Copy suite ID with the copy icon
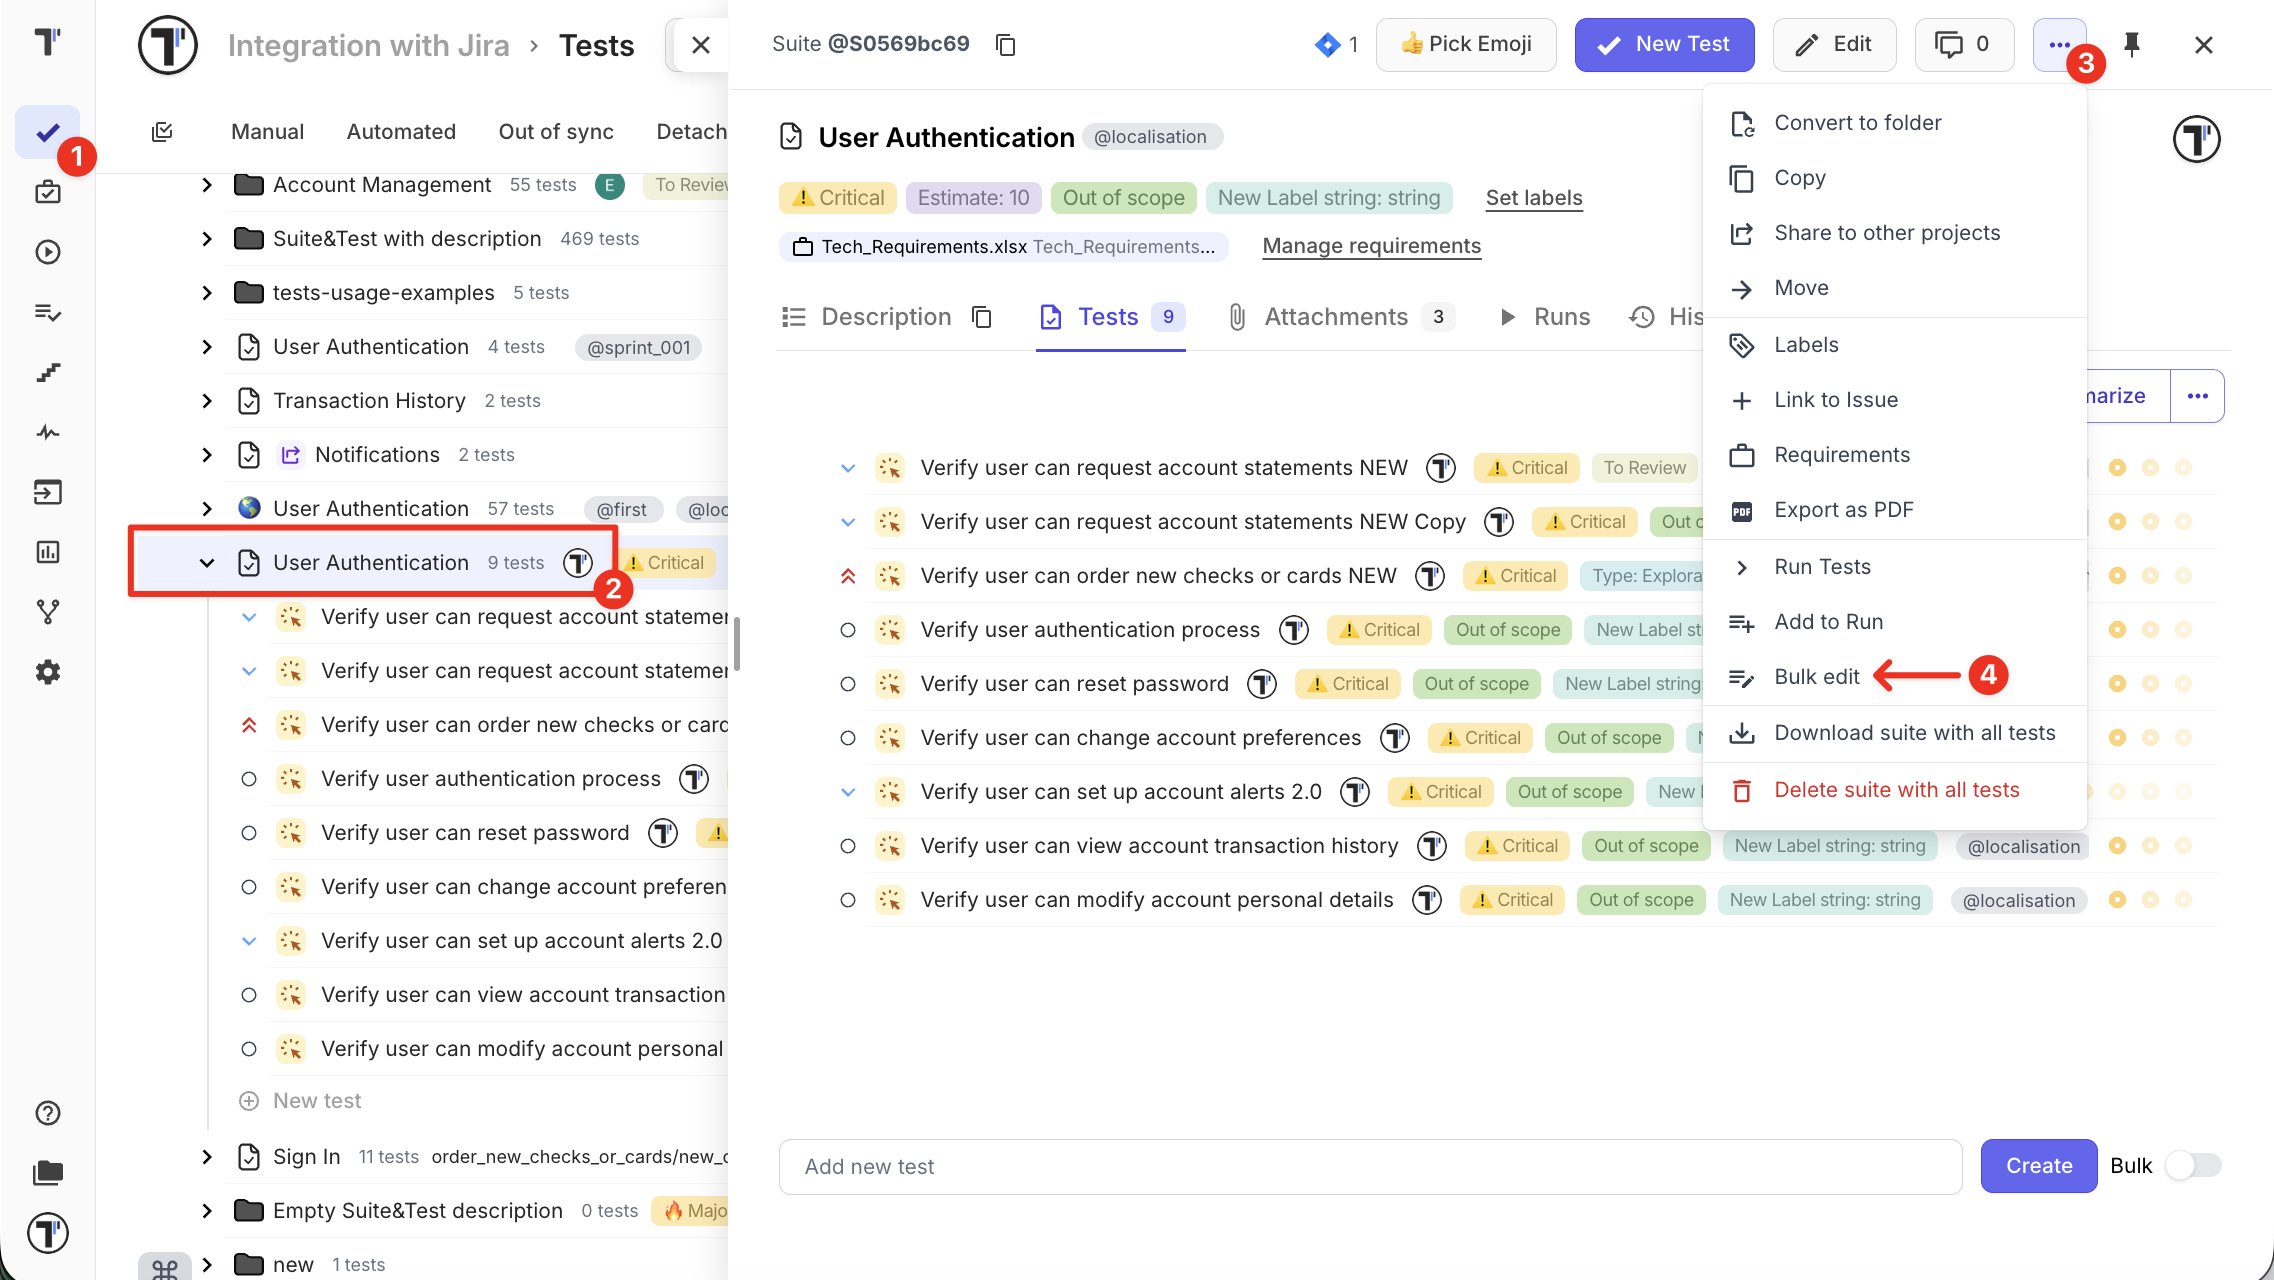This screenshot has width=2274, height=1280. point(1006,45)
